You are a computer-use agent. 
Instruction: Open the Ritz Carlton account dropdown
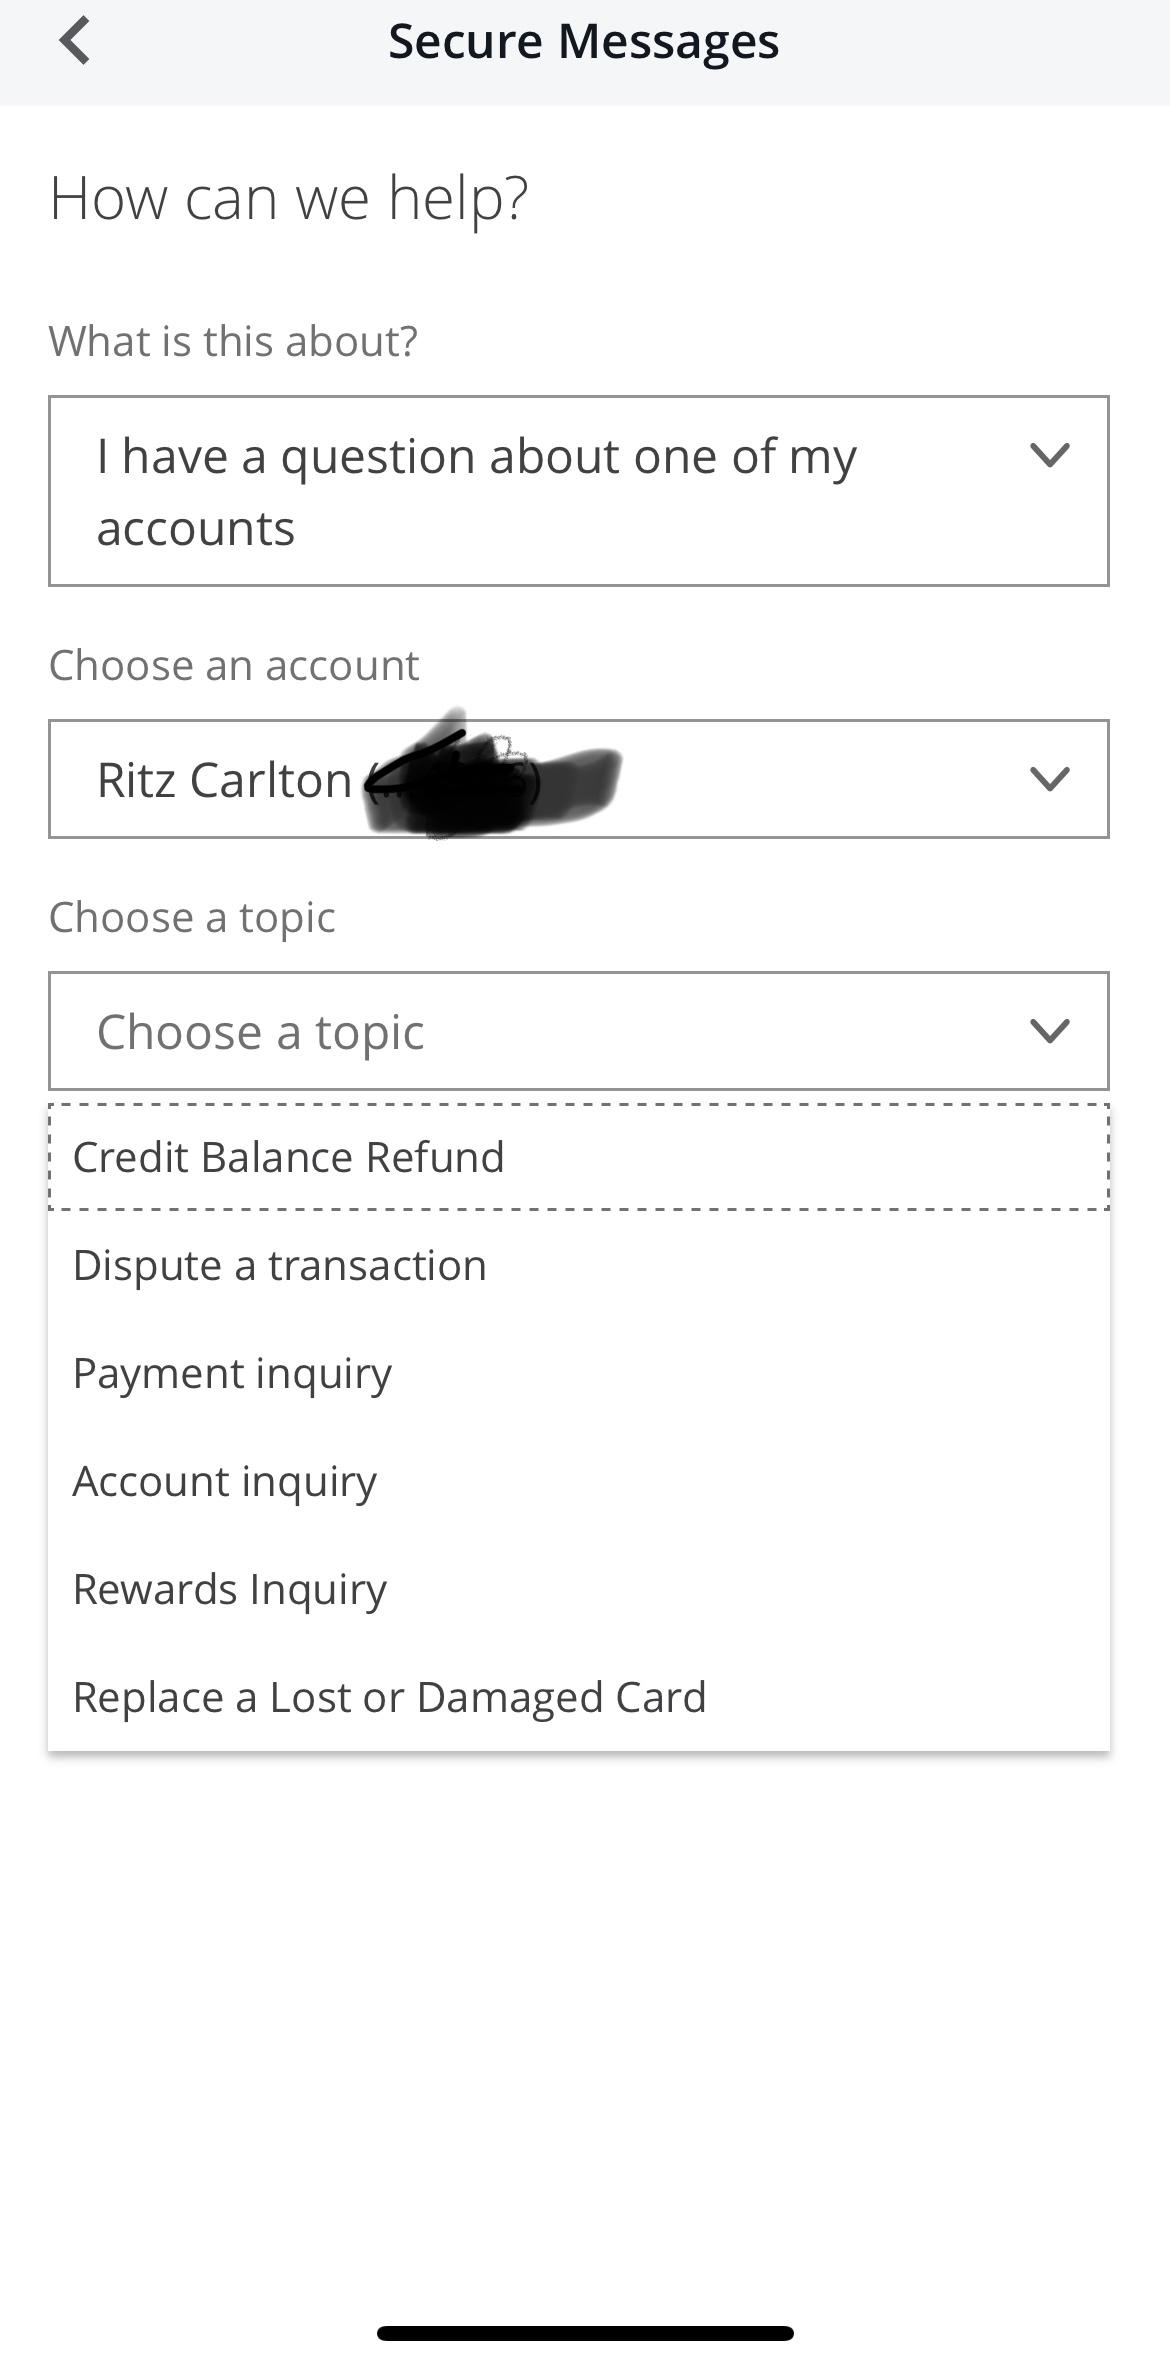click(579, 779)
